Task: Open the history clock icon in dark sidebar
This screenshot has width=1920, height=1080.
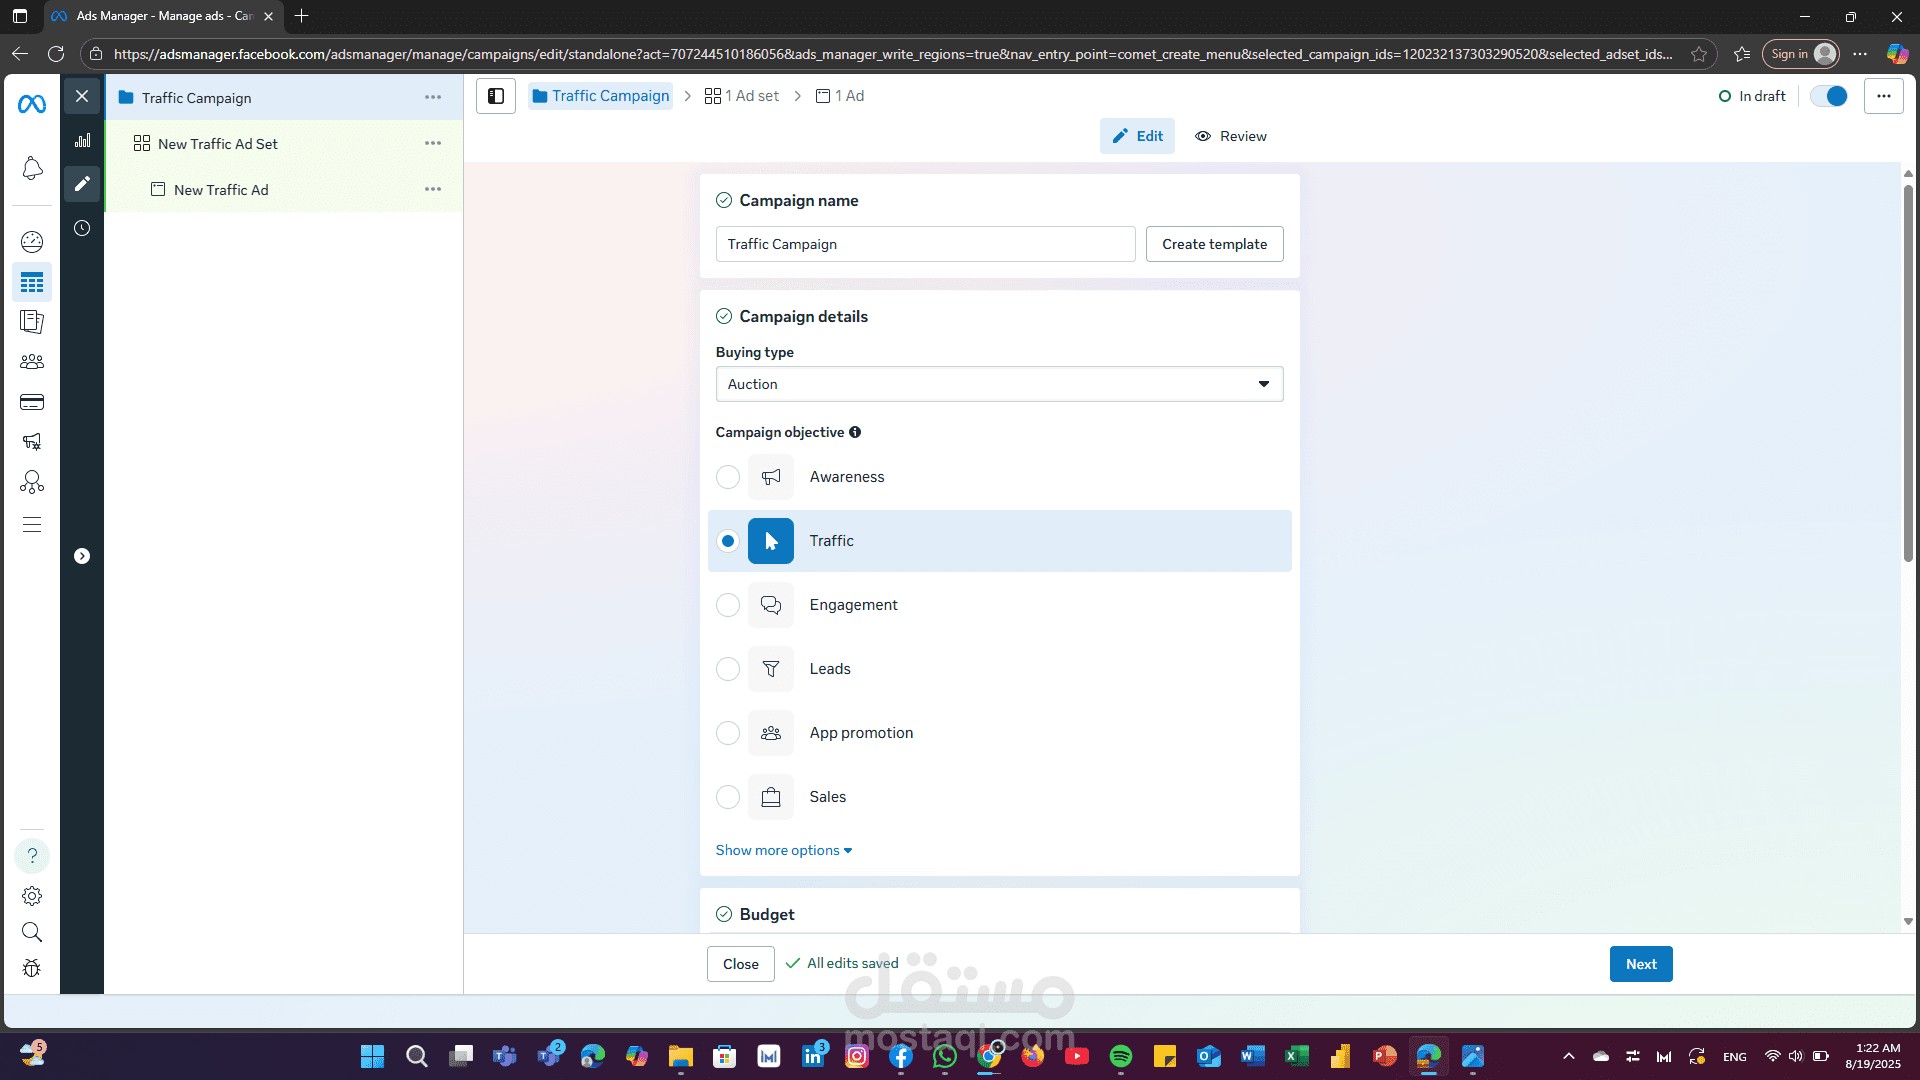Action: [82, 228]
